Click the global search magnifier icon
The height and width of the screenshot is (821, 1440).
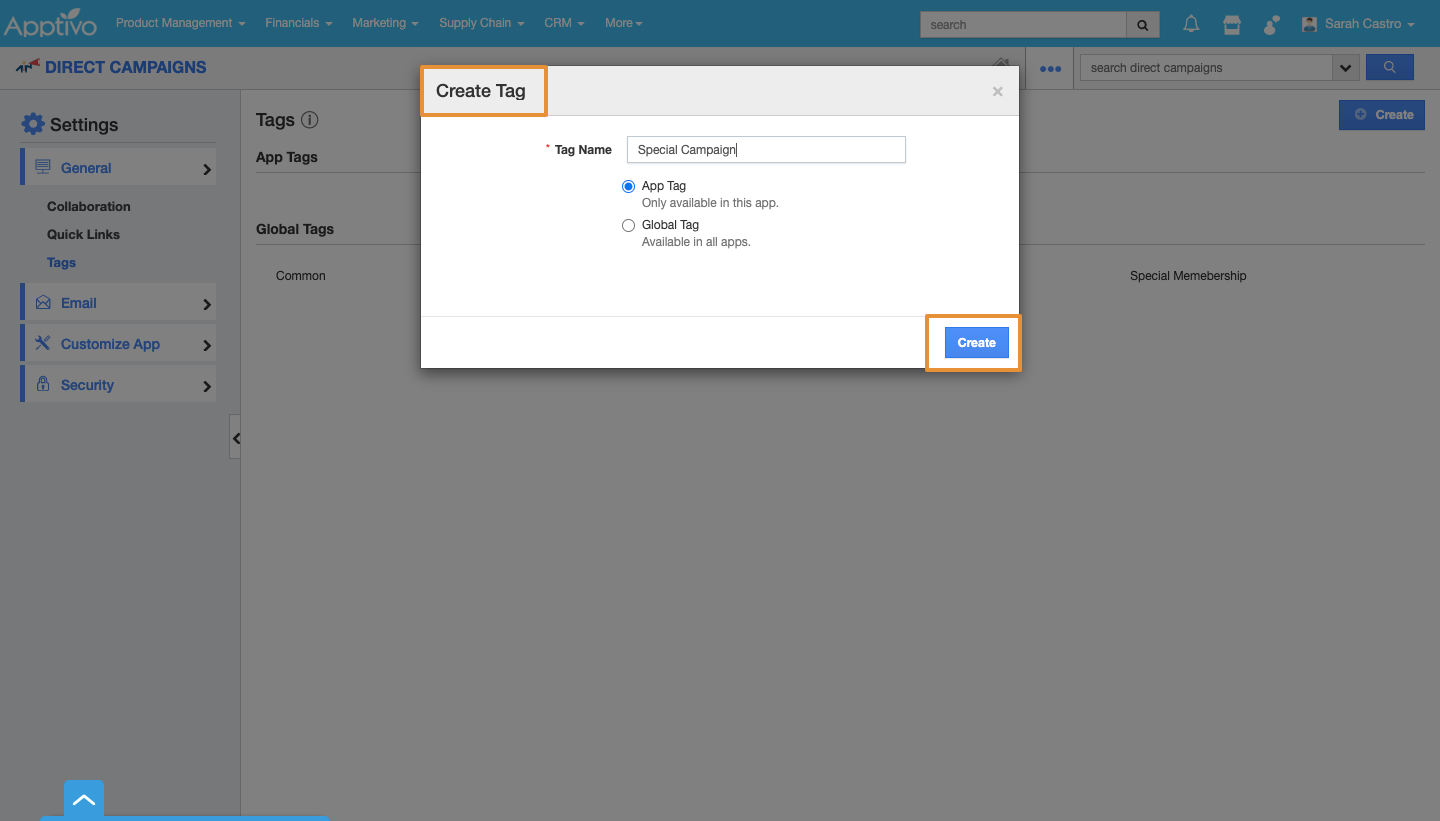point(1141,23)
